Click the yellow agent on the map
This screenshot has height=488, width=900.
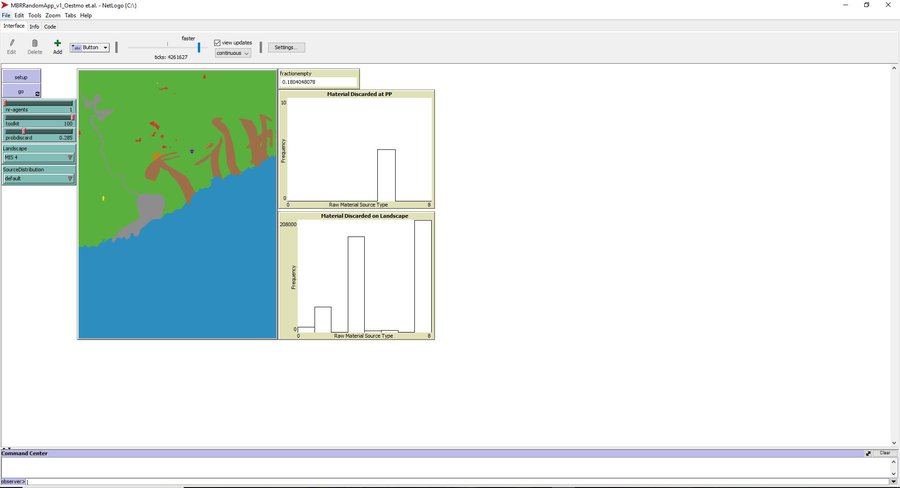click(x=103, y=199)
